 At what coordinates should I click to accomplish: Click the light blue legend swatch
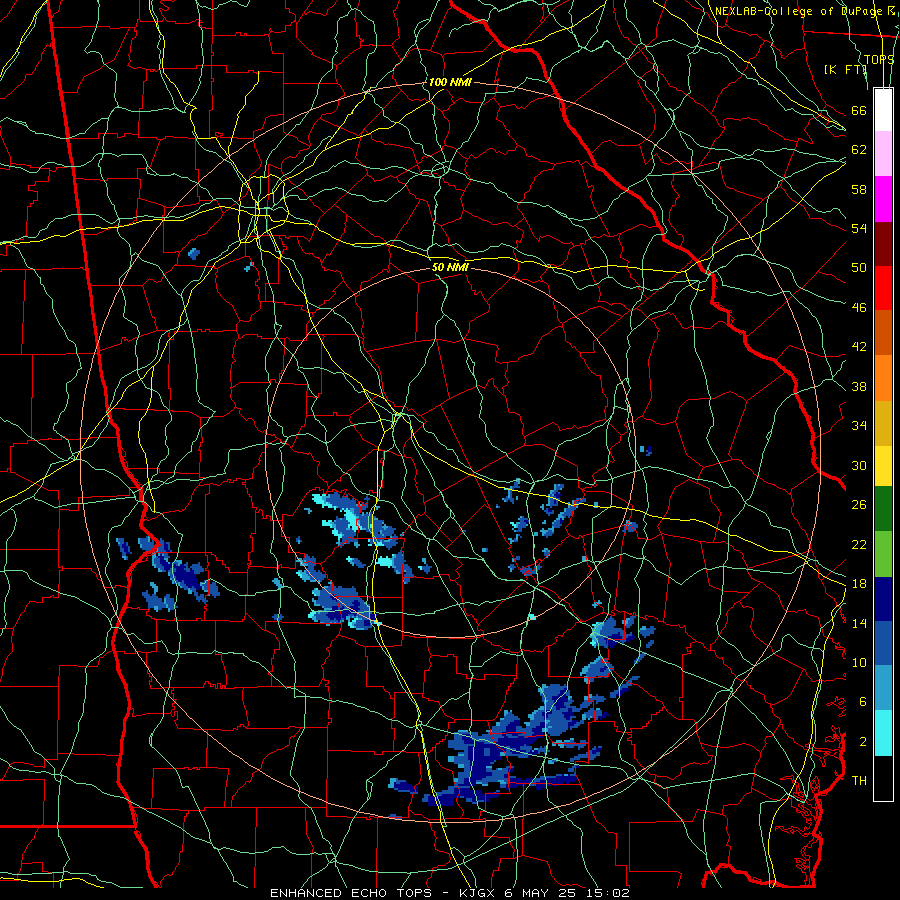[x=883, y=688]
